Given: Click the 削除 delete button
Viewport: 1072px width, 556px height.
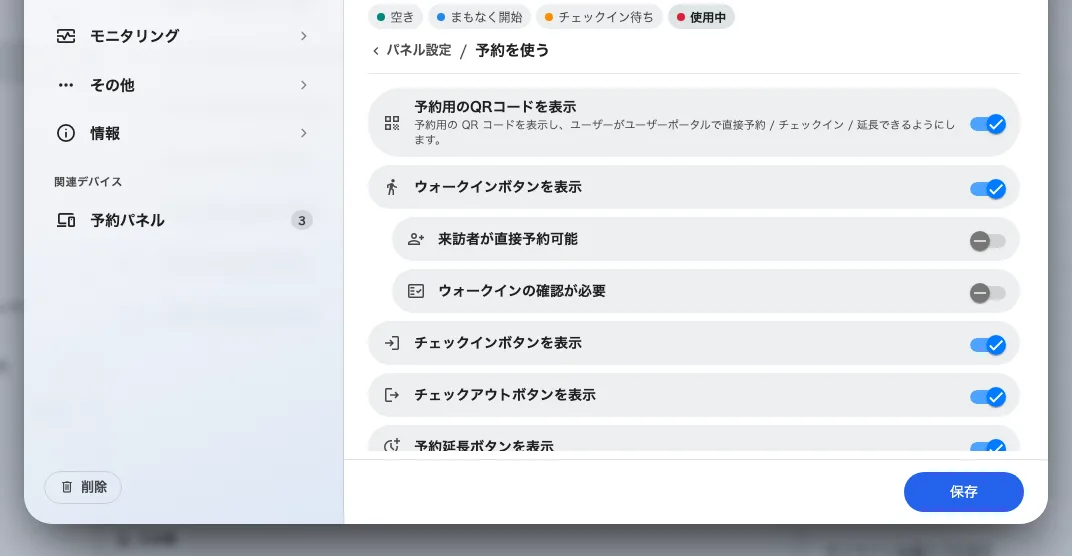Looking at the screenshot, I should pos(83,487).
